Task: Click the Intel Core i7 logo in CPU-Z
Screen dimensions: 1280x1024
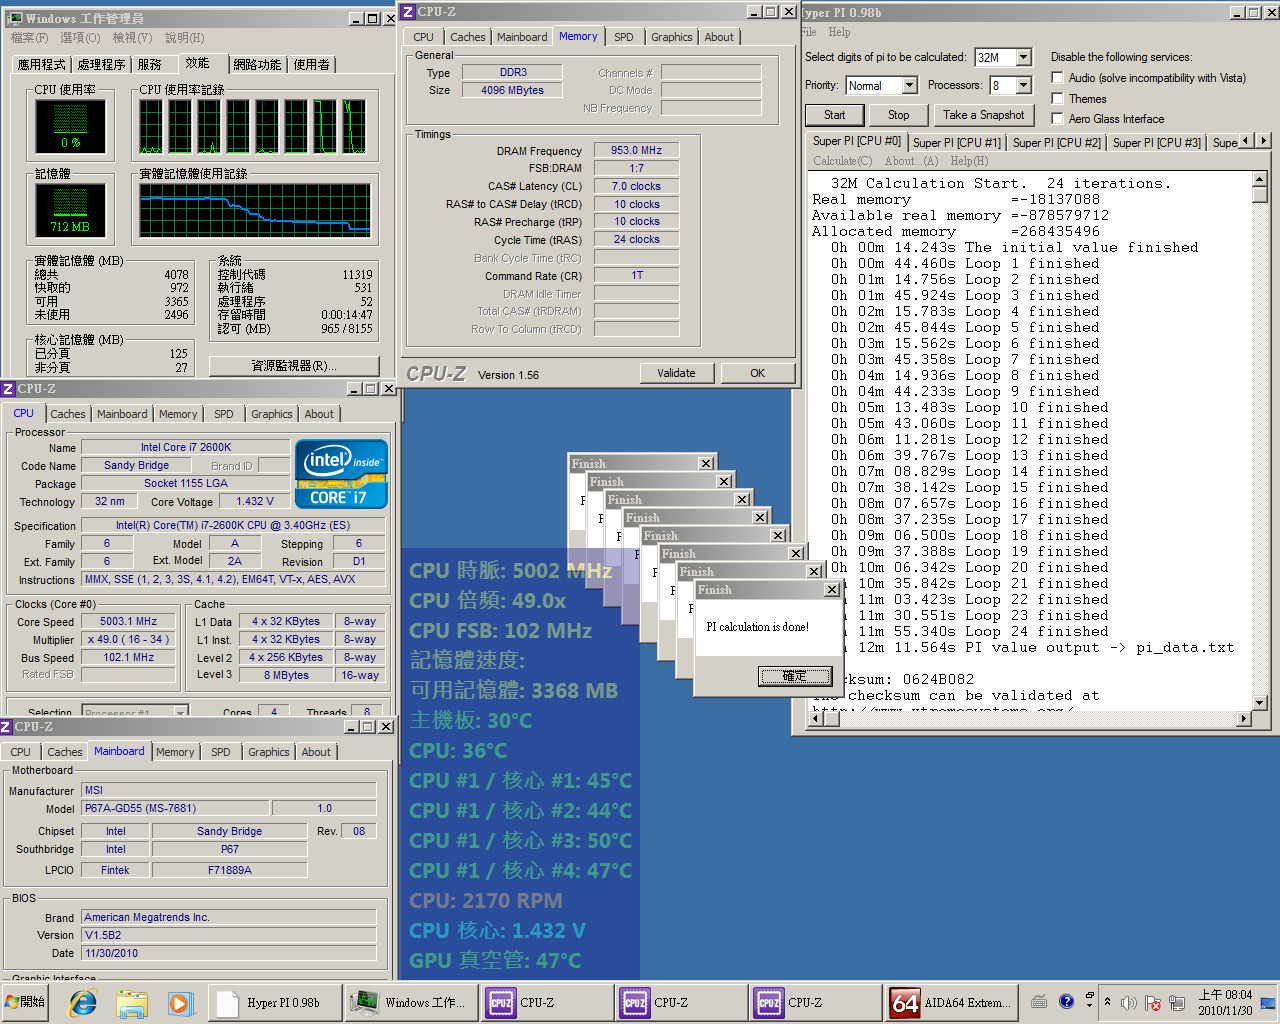Action: click(x=342, y=474)
